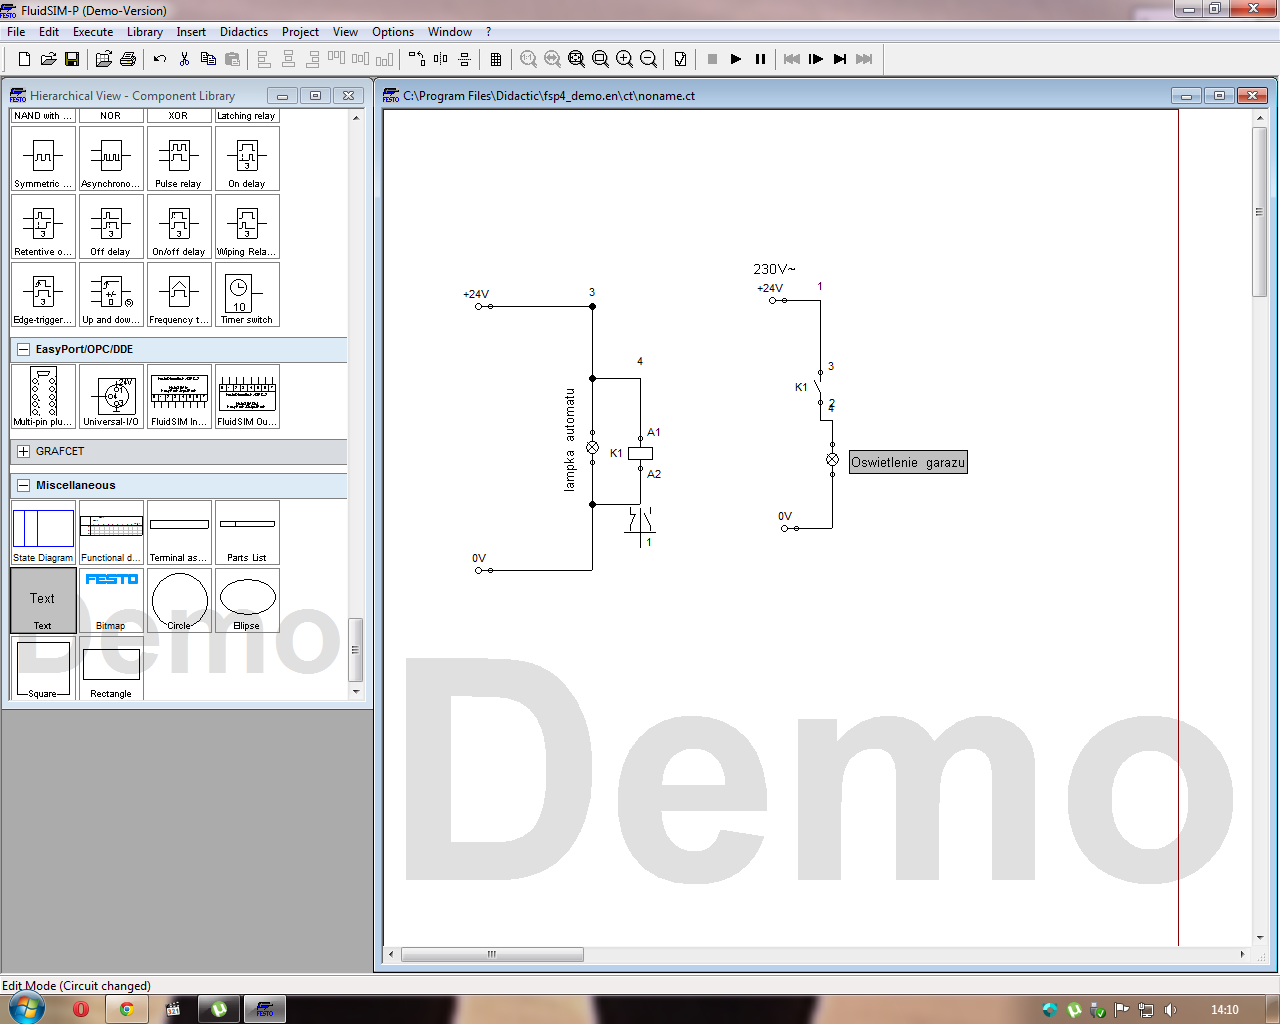Select the Functional diagram component

point(111,533)
